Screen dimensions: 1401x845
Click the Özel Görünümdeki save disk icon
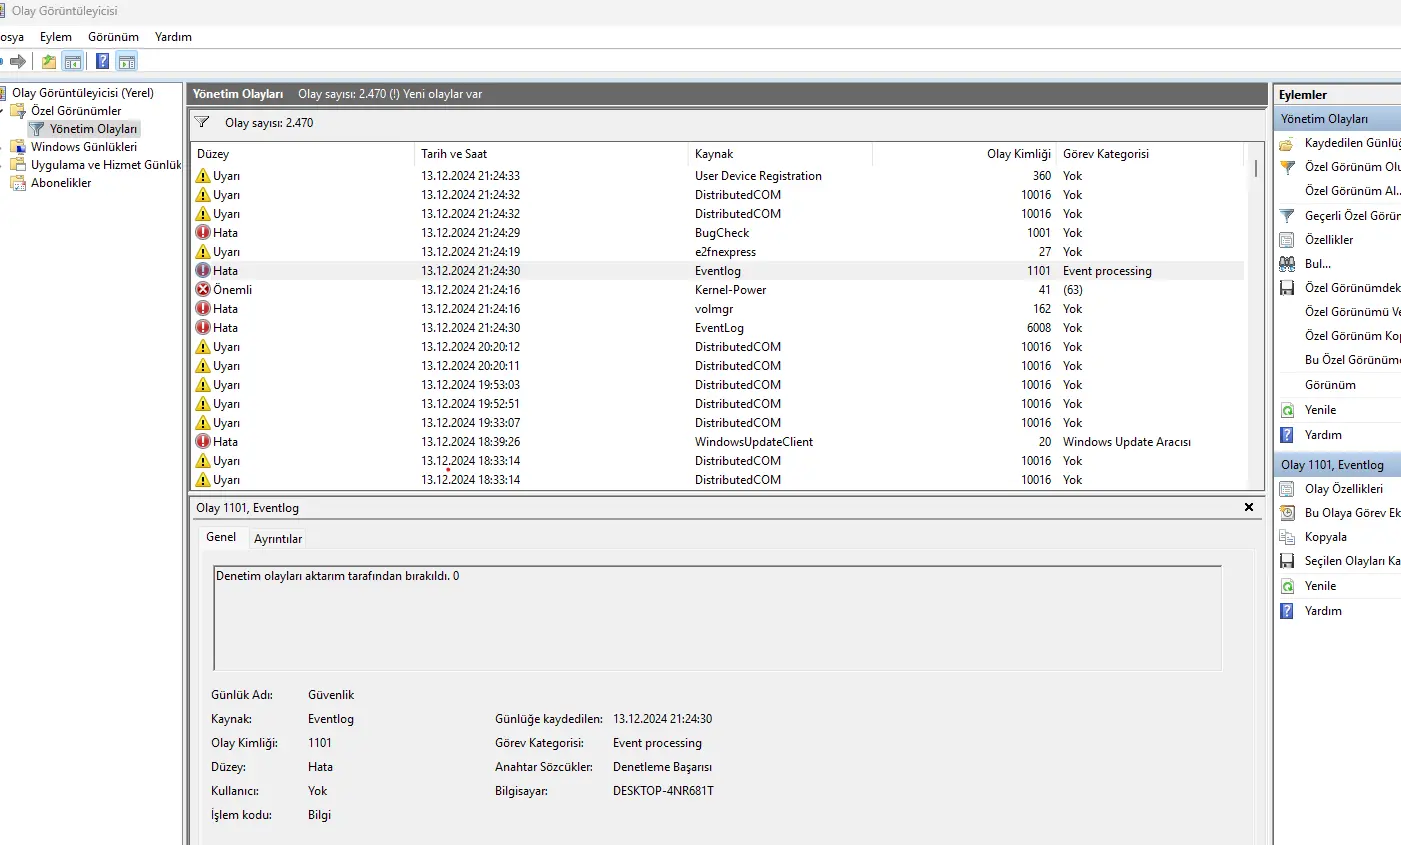[x=1287, y=288]
